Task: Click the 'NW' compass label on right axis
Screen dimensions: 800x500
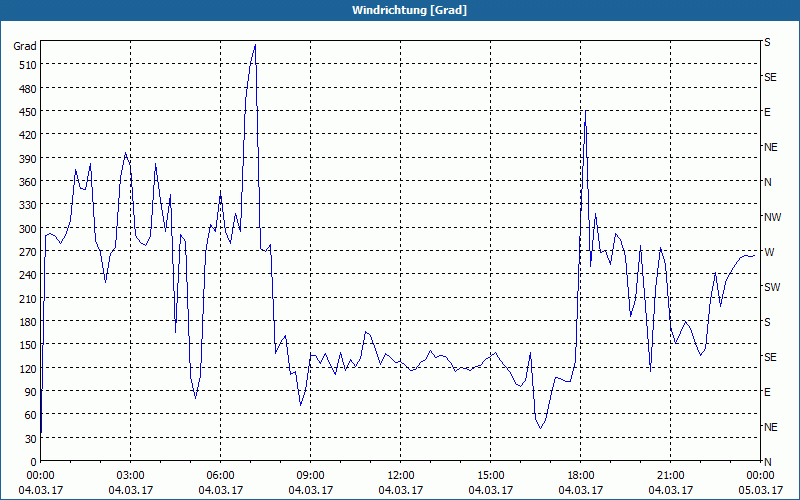Action: click(772, 217)
